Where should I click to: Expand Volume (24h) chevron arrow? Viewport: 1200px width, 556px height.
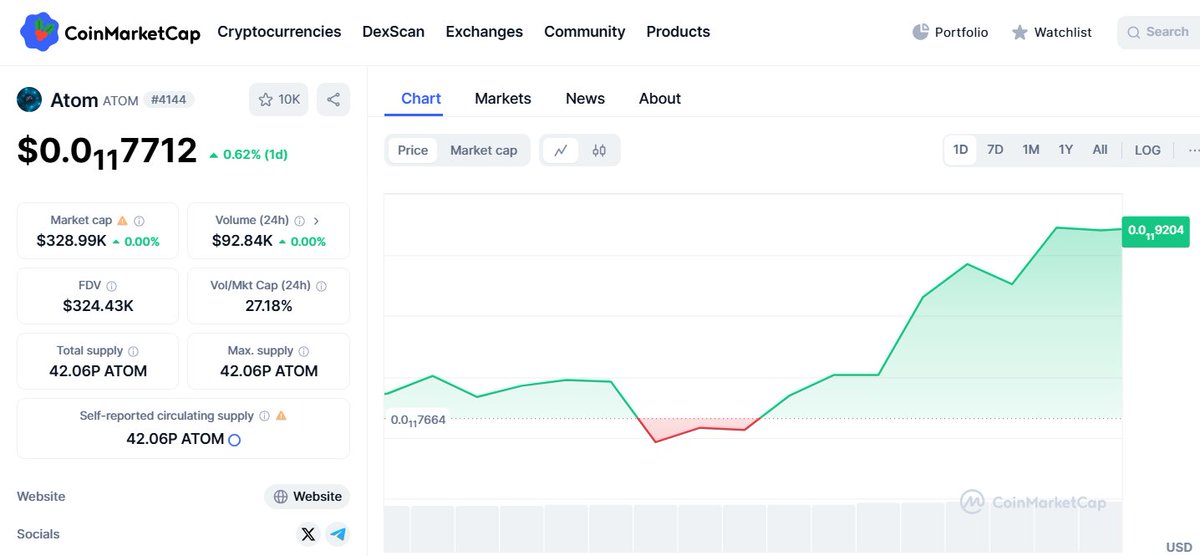(x=317, y=220)
